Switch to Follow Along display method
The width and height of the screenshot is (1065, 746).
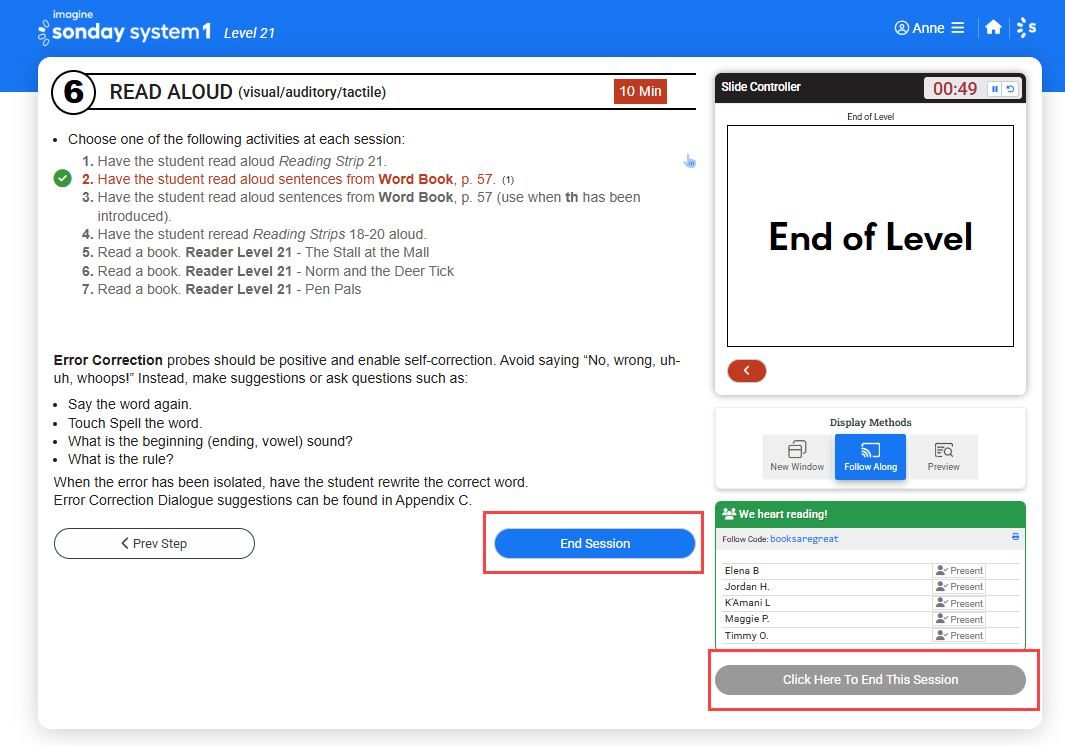(870, 457)
